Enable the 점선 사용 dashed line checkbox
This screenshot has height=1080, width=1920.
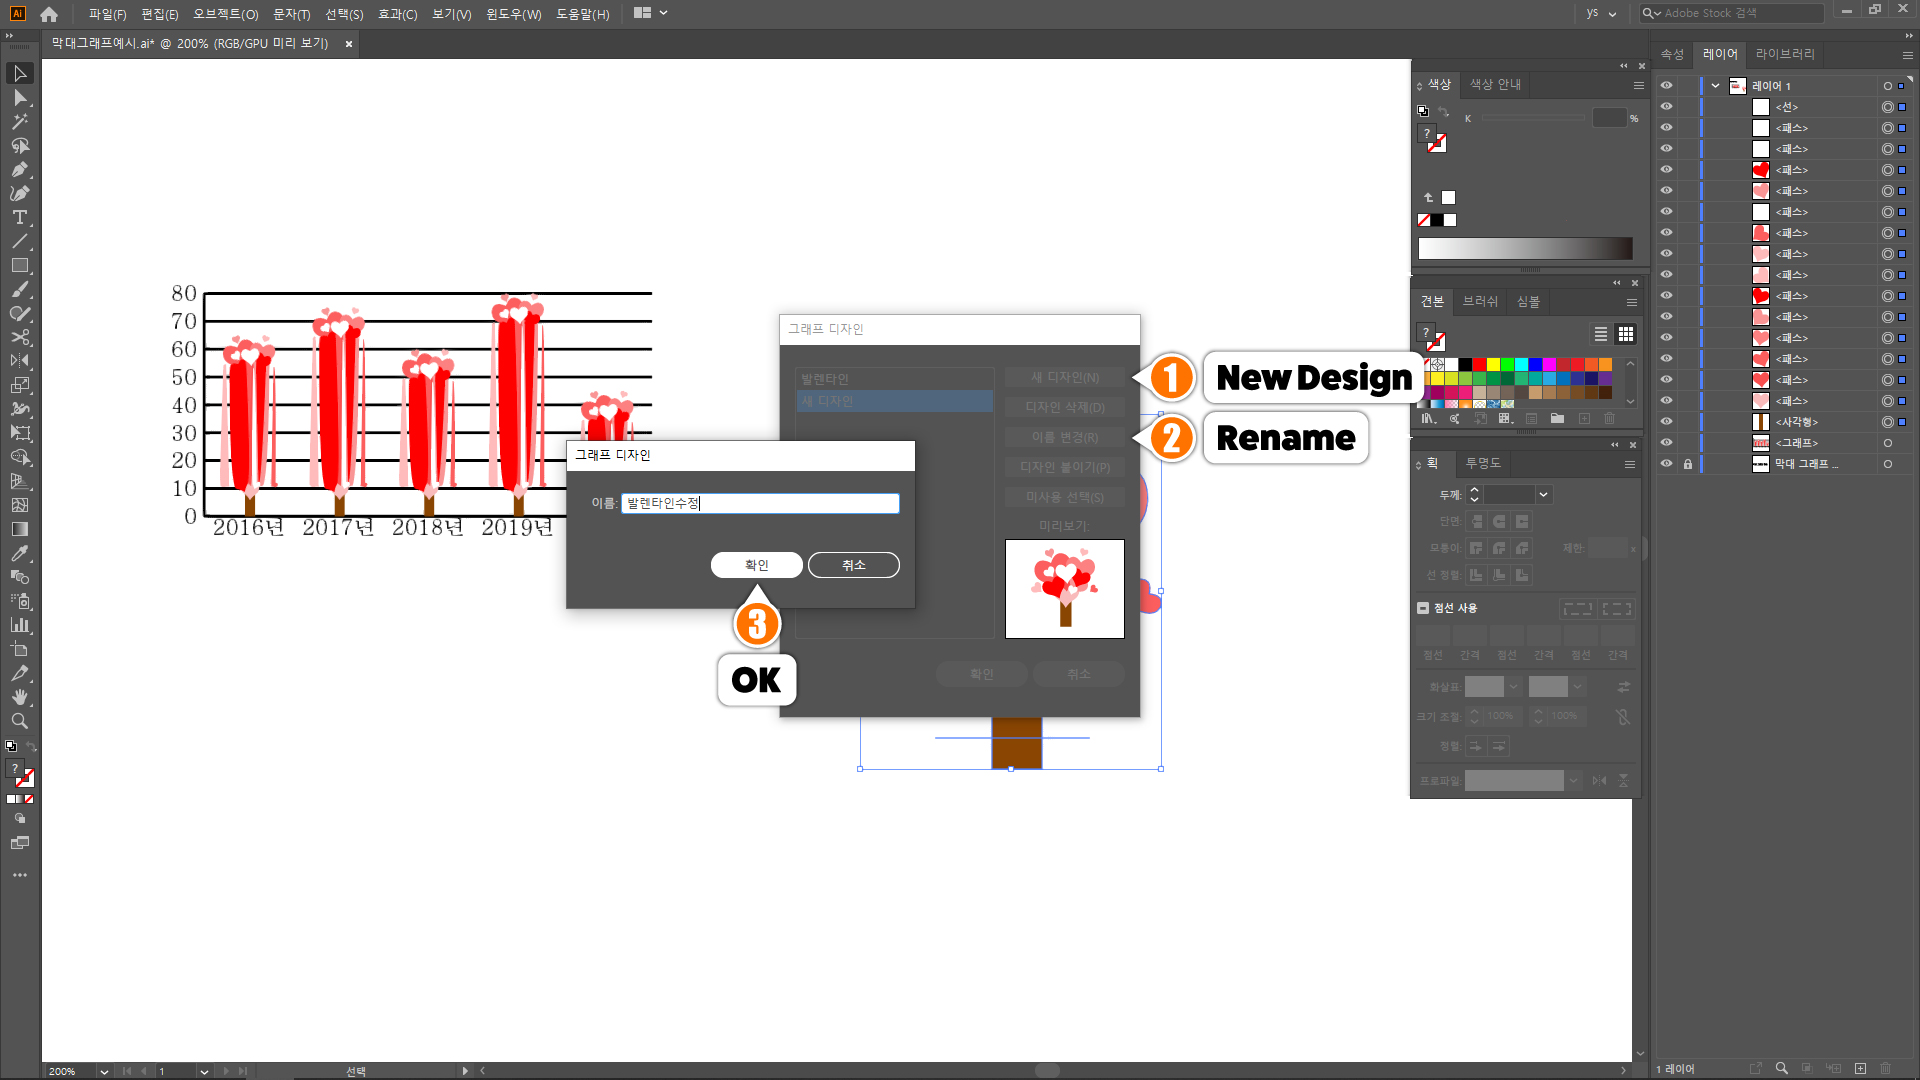pyautogui.click(x=1423, y=608)
